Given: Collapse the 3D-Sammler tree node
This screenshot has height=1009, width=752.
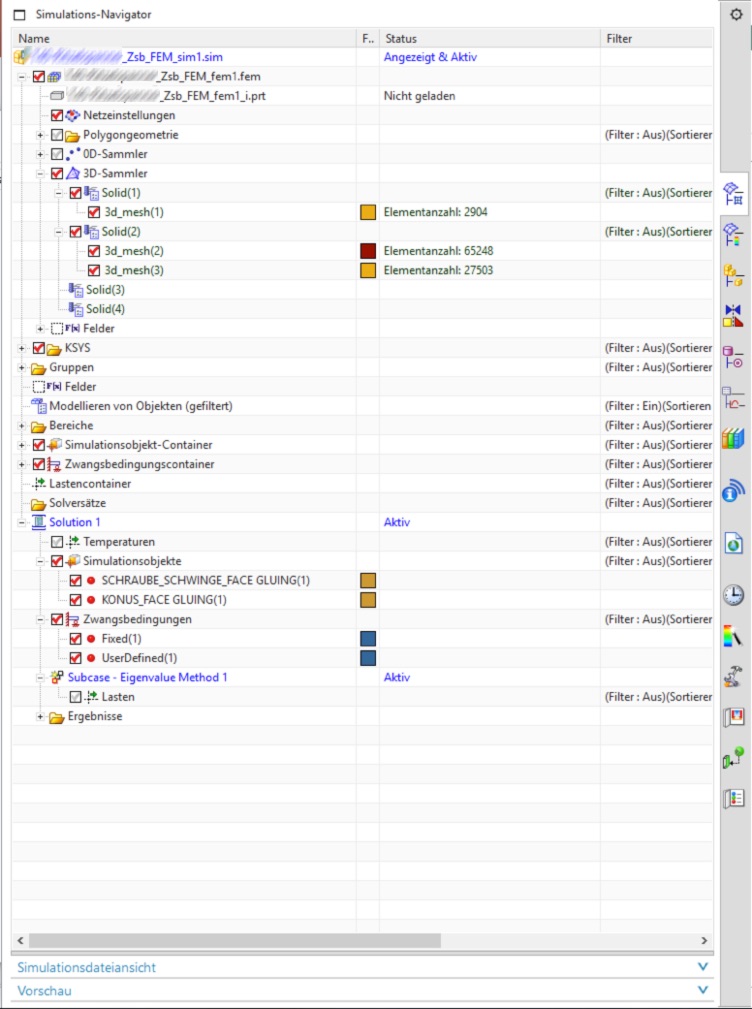Looking at the screenshot, I should [41, 173].
